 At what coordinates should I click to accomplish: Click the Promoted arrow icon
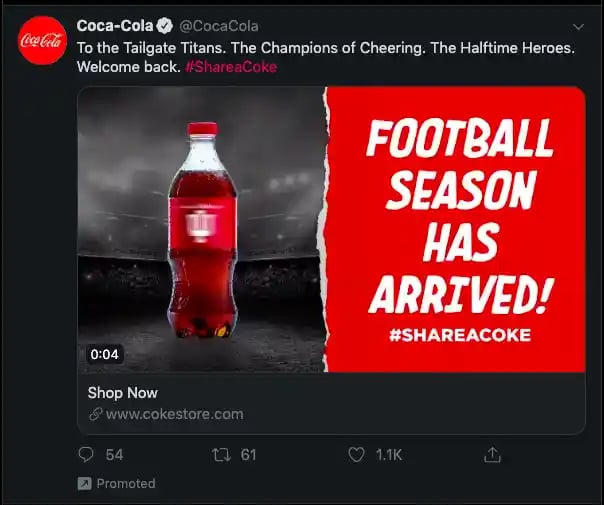(85, 484)
